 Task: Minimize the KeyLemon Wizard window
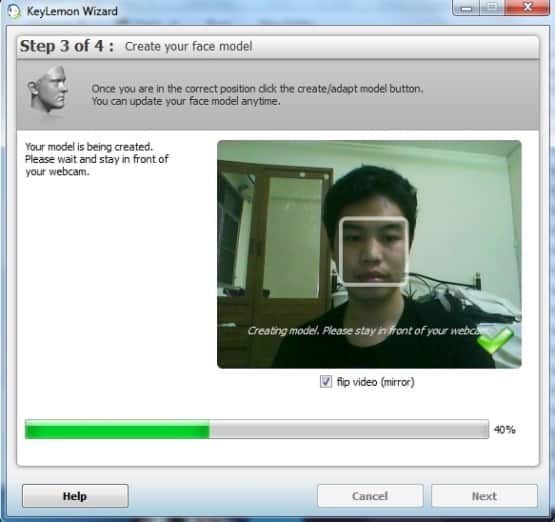pyautogui.click(x=466, y=7)
